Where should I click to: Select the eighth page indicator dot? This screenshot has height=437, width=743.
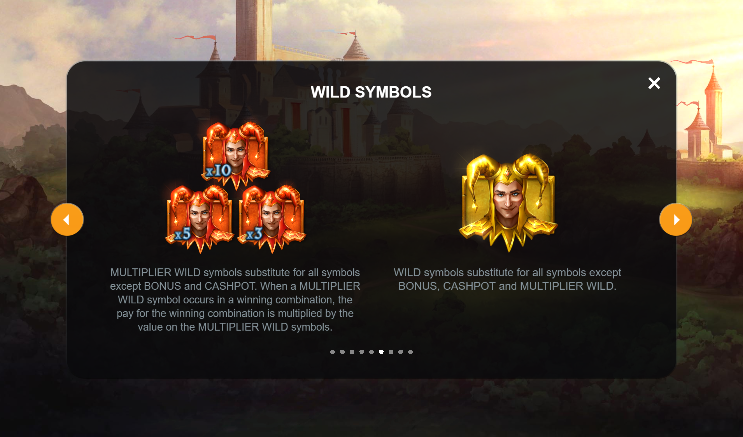400,352
